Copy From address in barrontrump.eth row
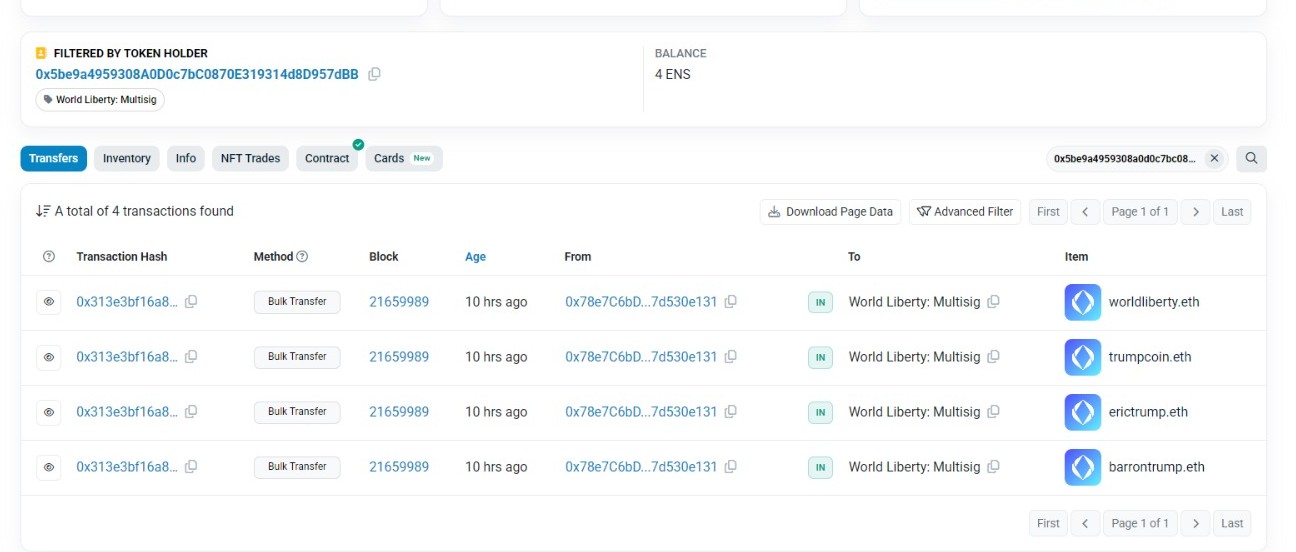1296x552 pixels. (731, 467)
